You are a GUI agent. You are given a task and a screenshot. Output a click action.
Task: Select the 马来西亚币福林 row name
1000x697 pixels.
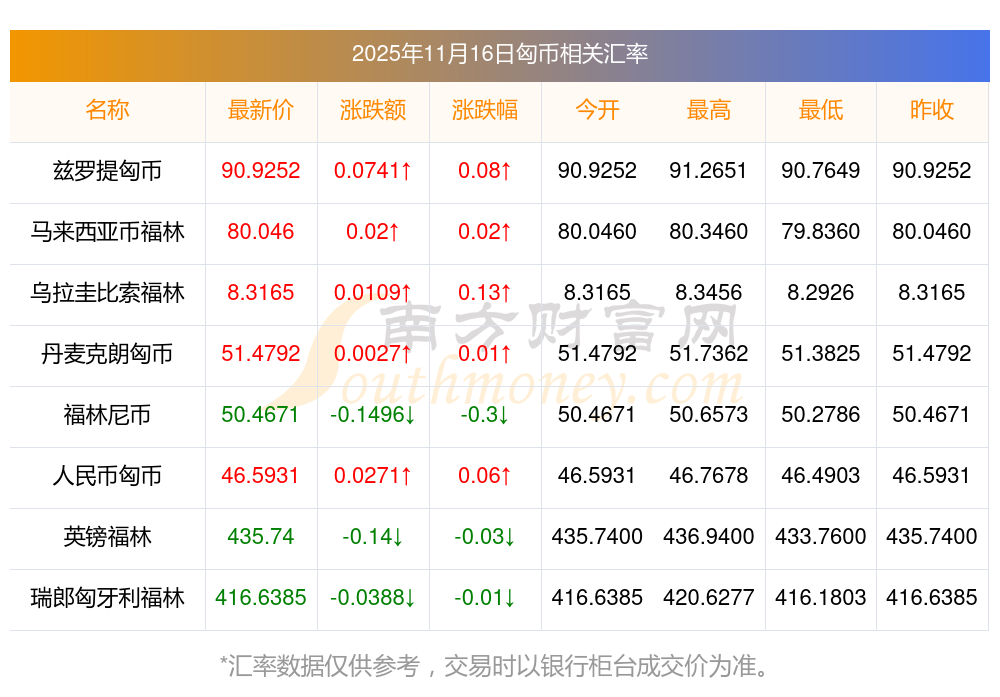pyautogui.click(x=107, y=231)
